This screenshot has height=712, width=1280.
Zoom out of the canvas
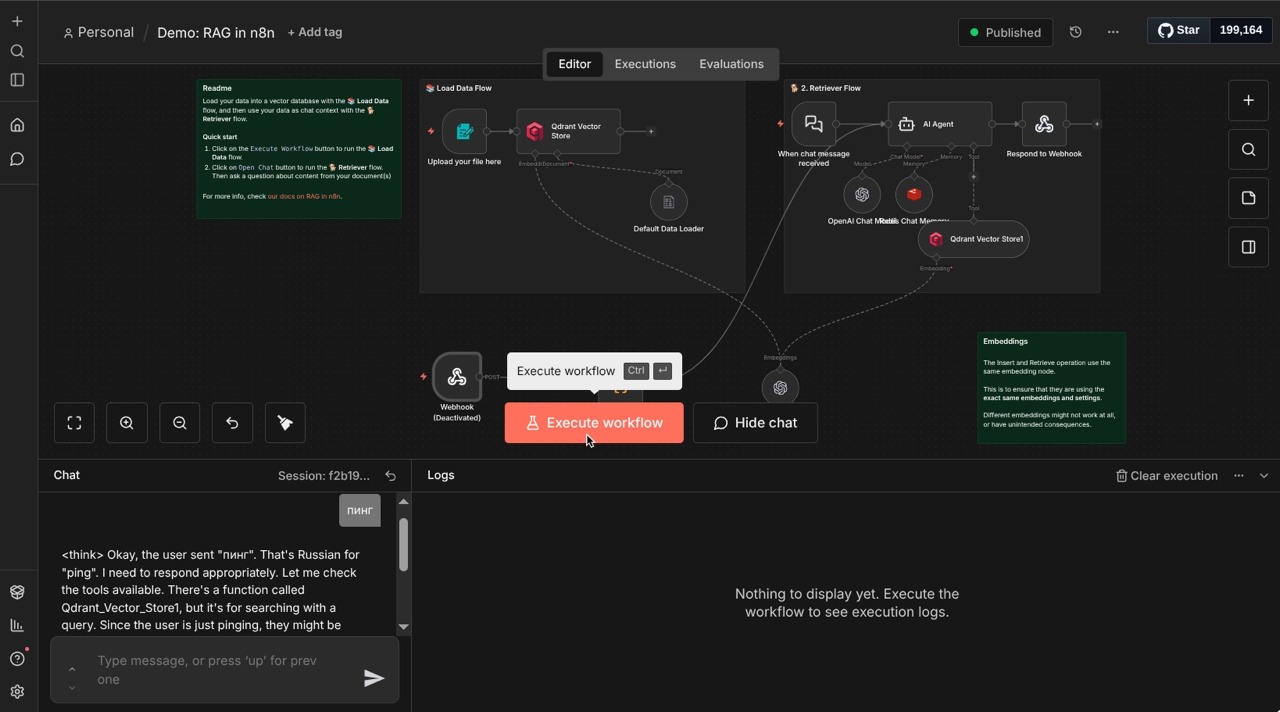coord(180,423)
